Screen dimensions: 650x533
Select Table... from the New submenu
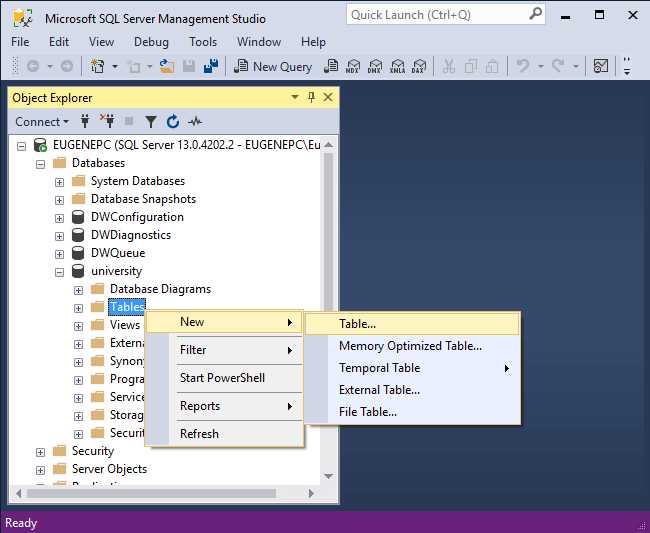click(x=357, y=324)
